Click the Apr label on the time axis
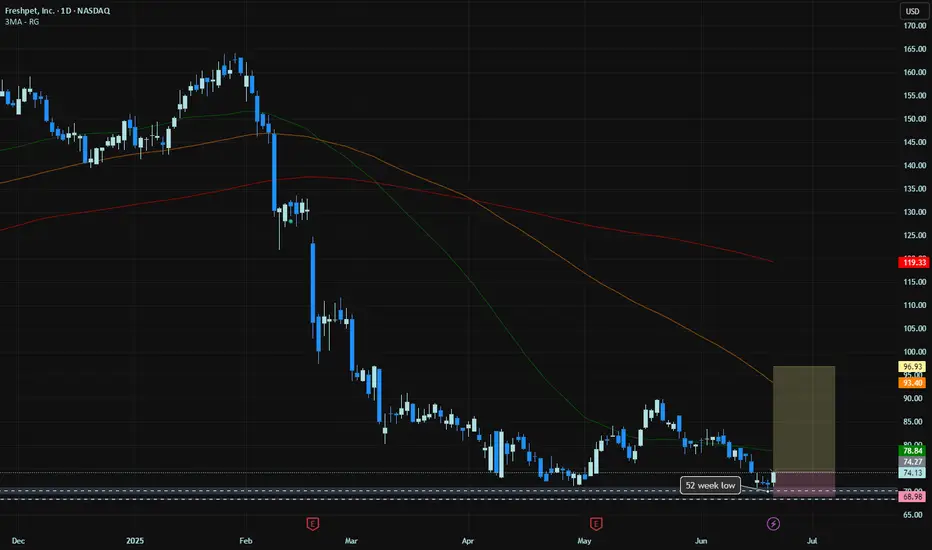This screenshot has width=932, height=550. click(468, 541)
